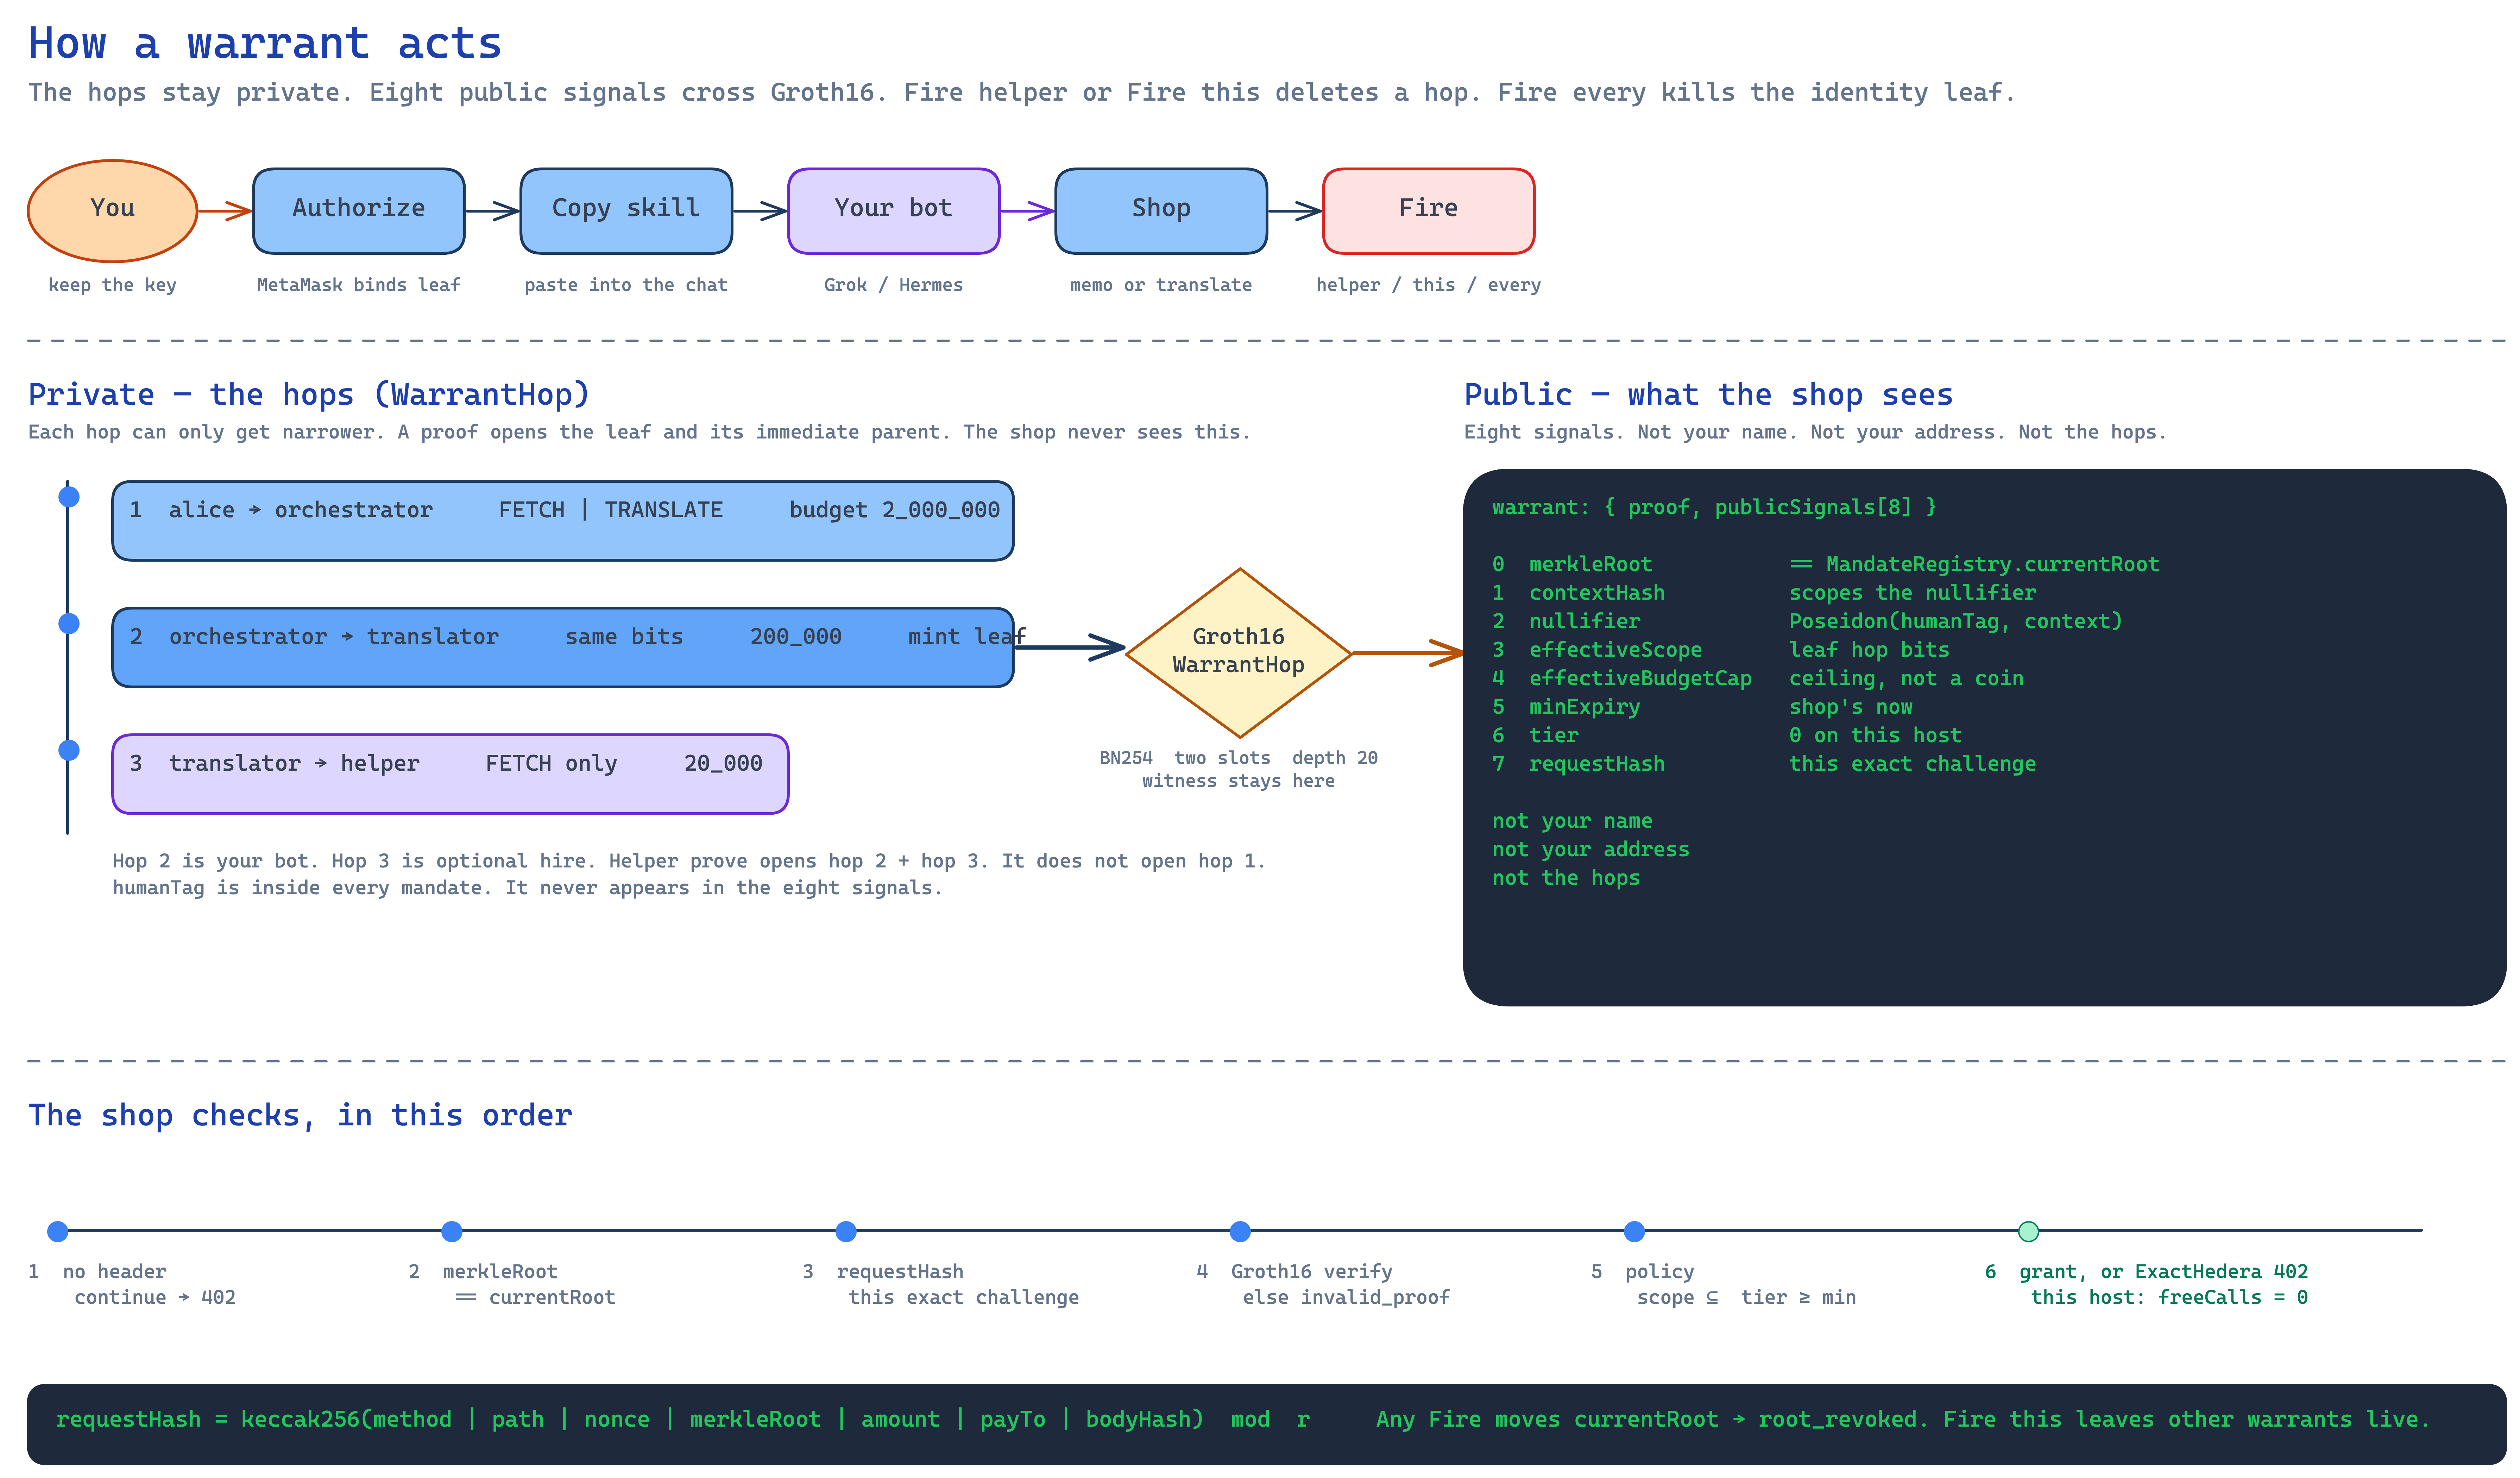Click "MetaMask binds leaf" caption
This screenshot has height=1478, width=2520.
point(359,285)
